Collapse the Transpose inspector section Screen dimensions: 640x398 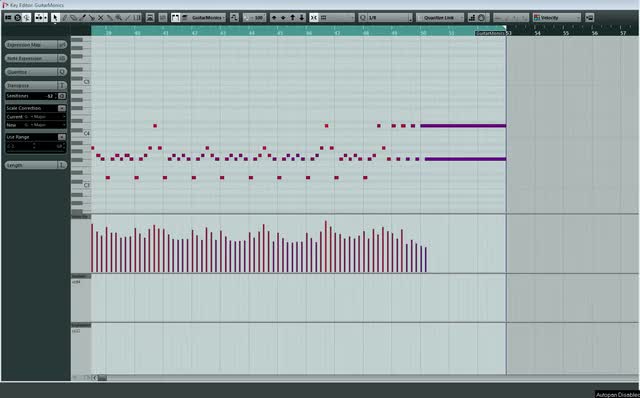pos(31,85)
